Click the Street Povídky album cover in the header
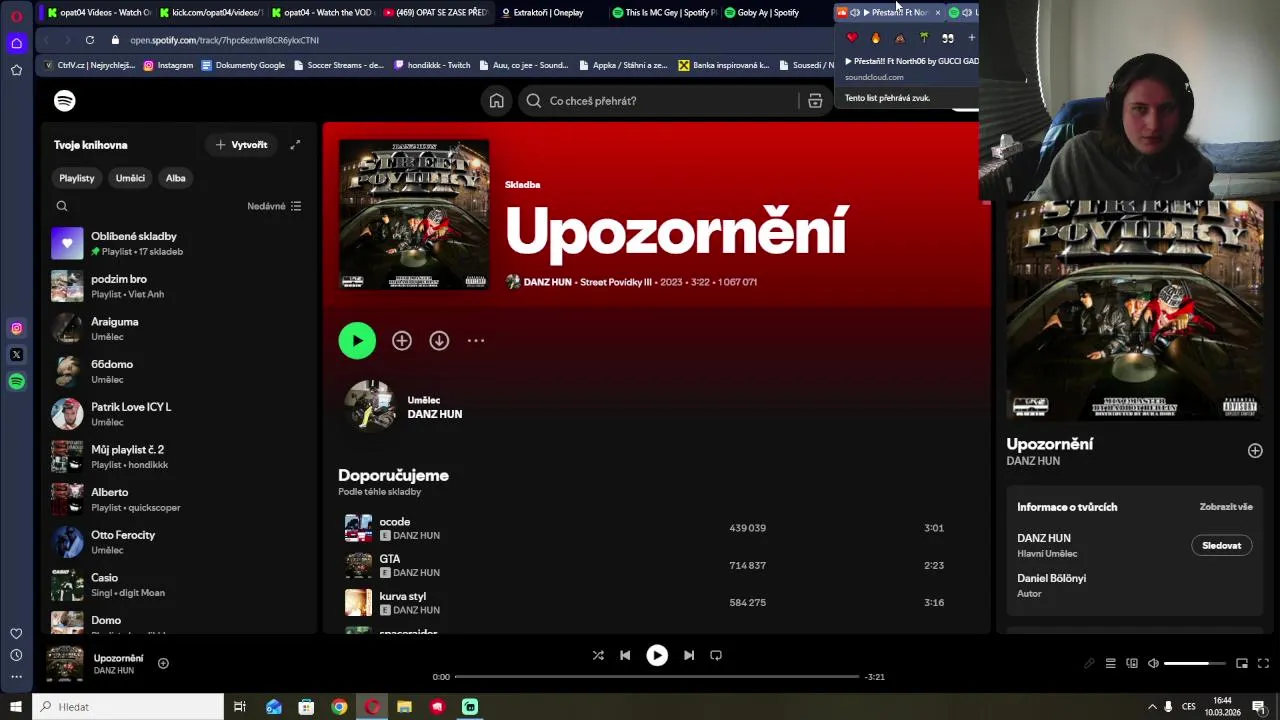Image resolution: width=1280 pixels, height=720 pixels. [414, 214]
